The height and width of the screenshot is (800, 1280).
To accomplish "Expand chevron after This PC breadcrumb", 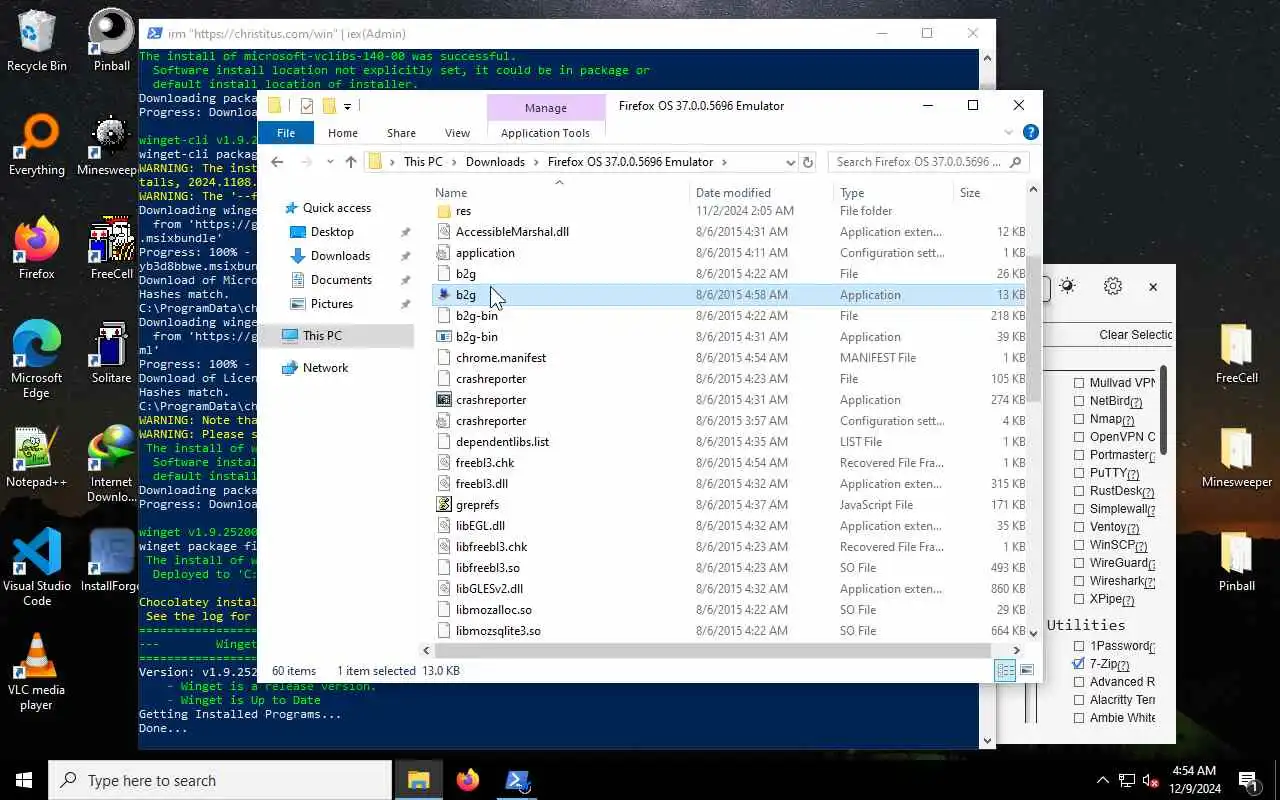I will (x=453, y=162).
